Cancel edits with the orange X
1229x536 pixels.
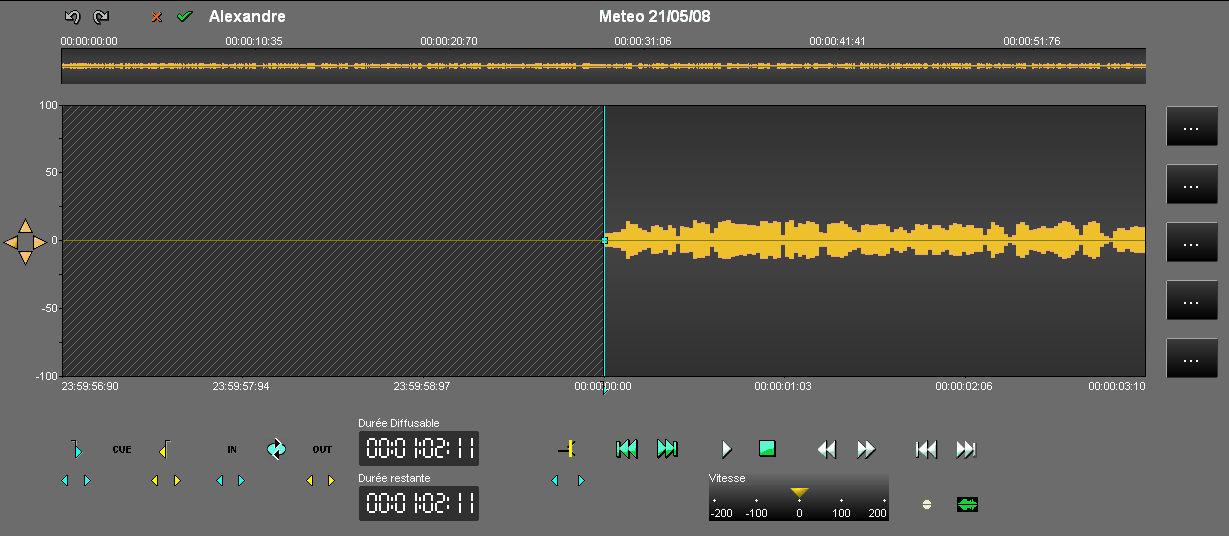click(x=156, y=17)
